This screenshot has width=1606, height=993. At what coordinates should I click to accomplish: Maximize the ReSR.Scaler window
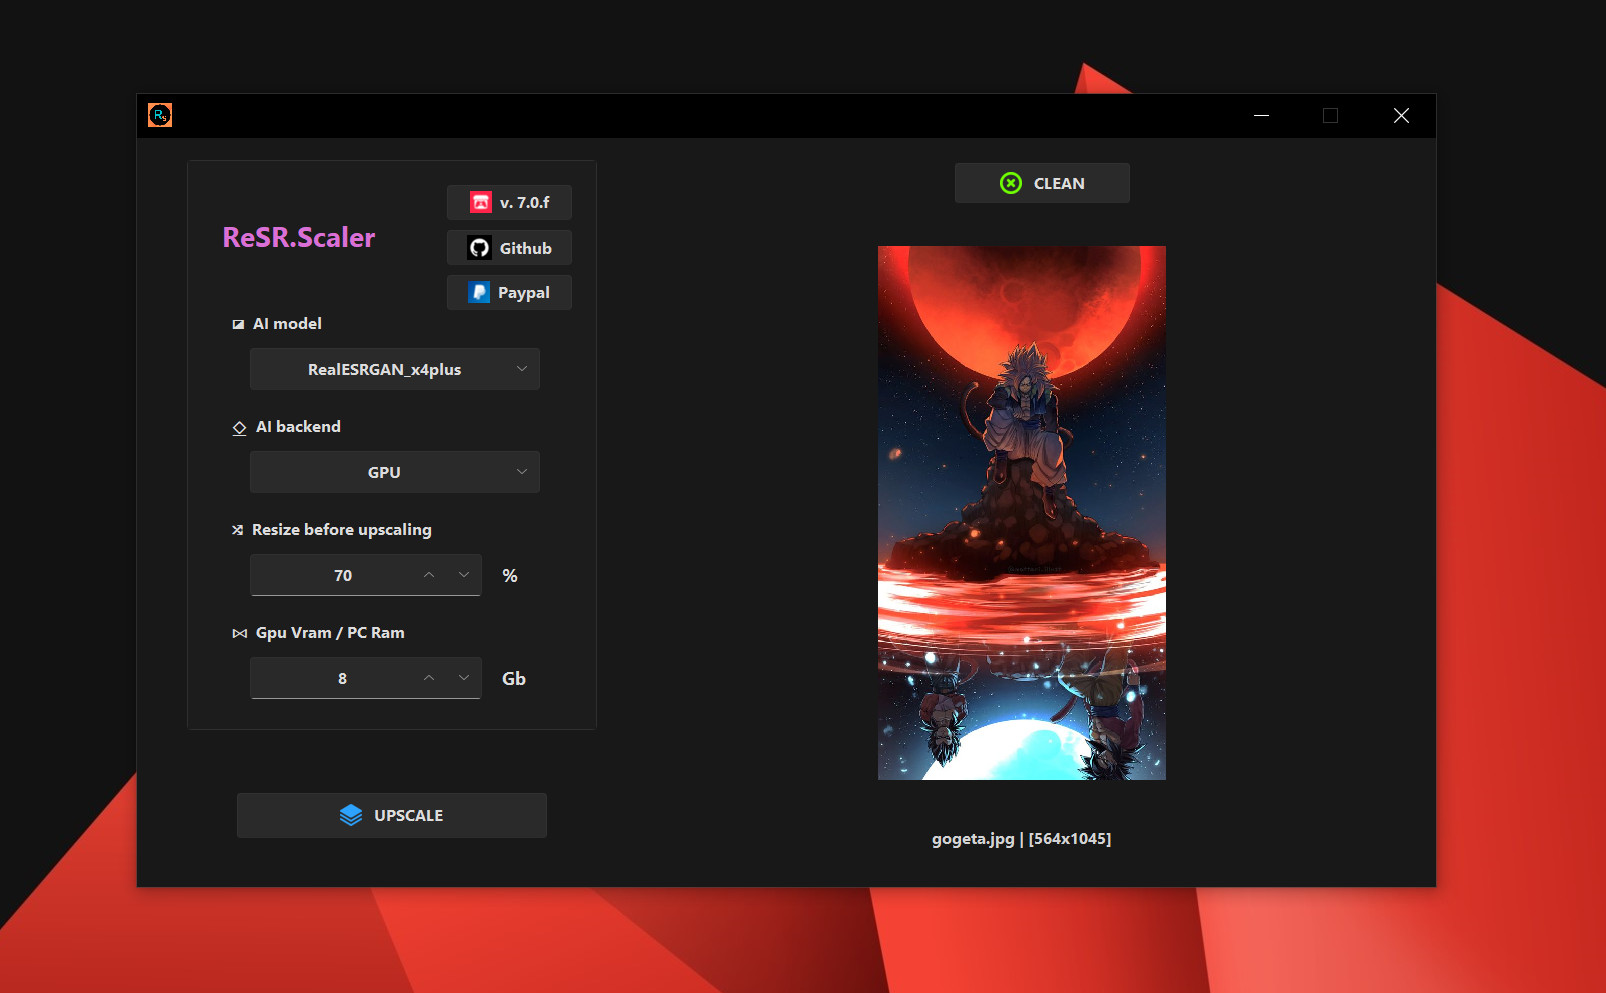coord(1330,115)
